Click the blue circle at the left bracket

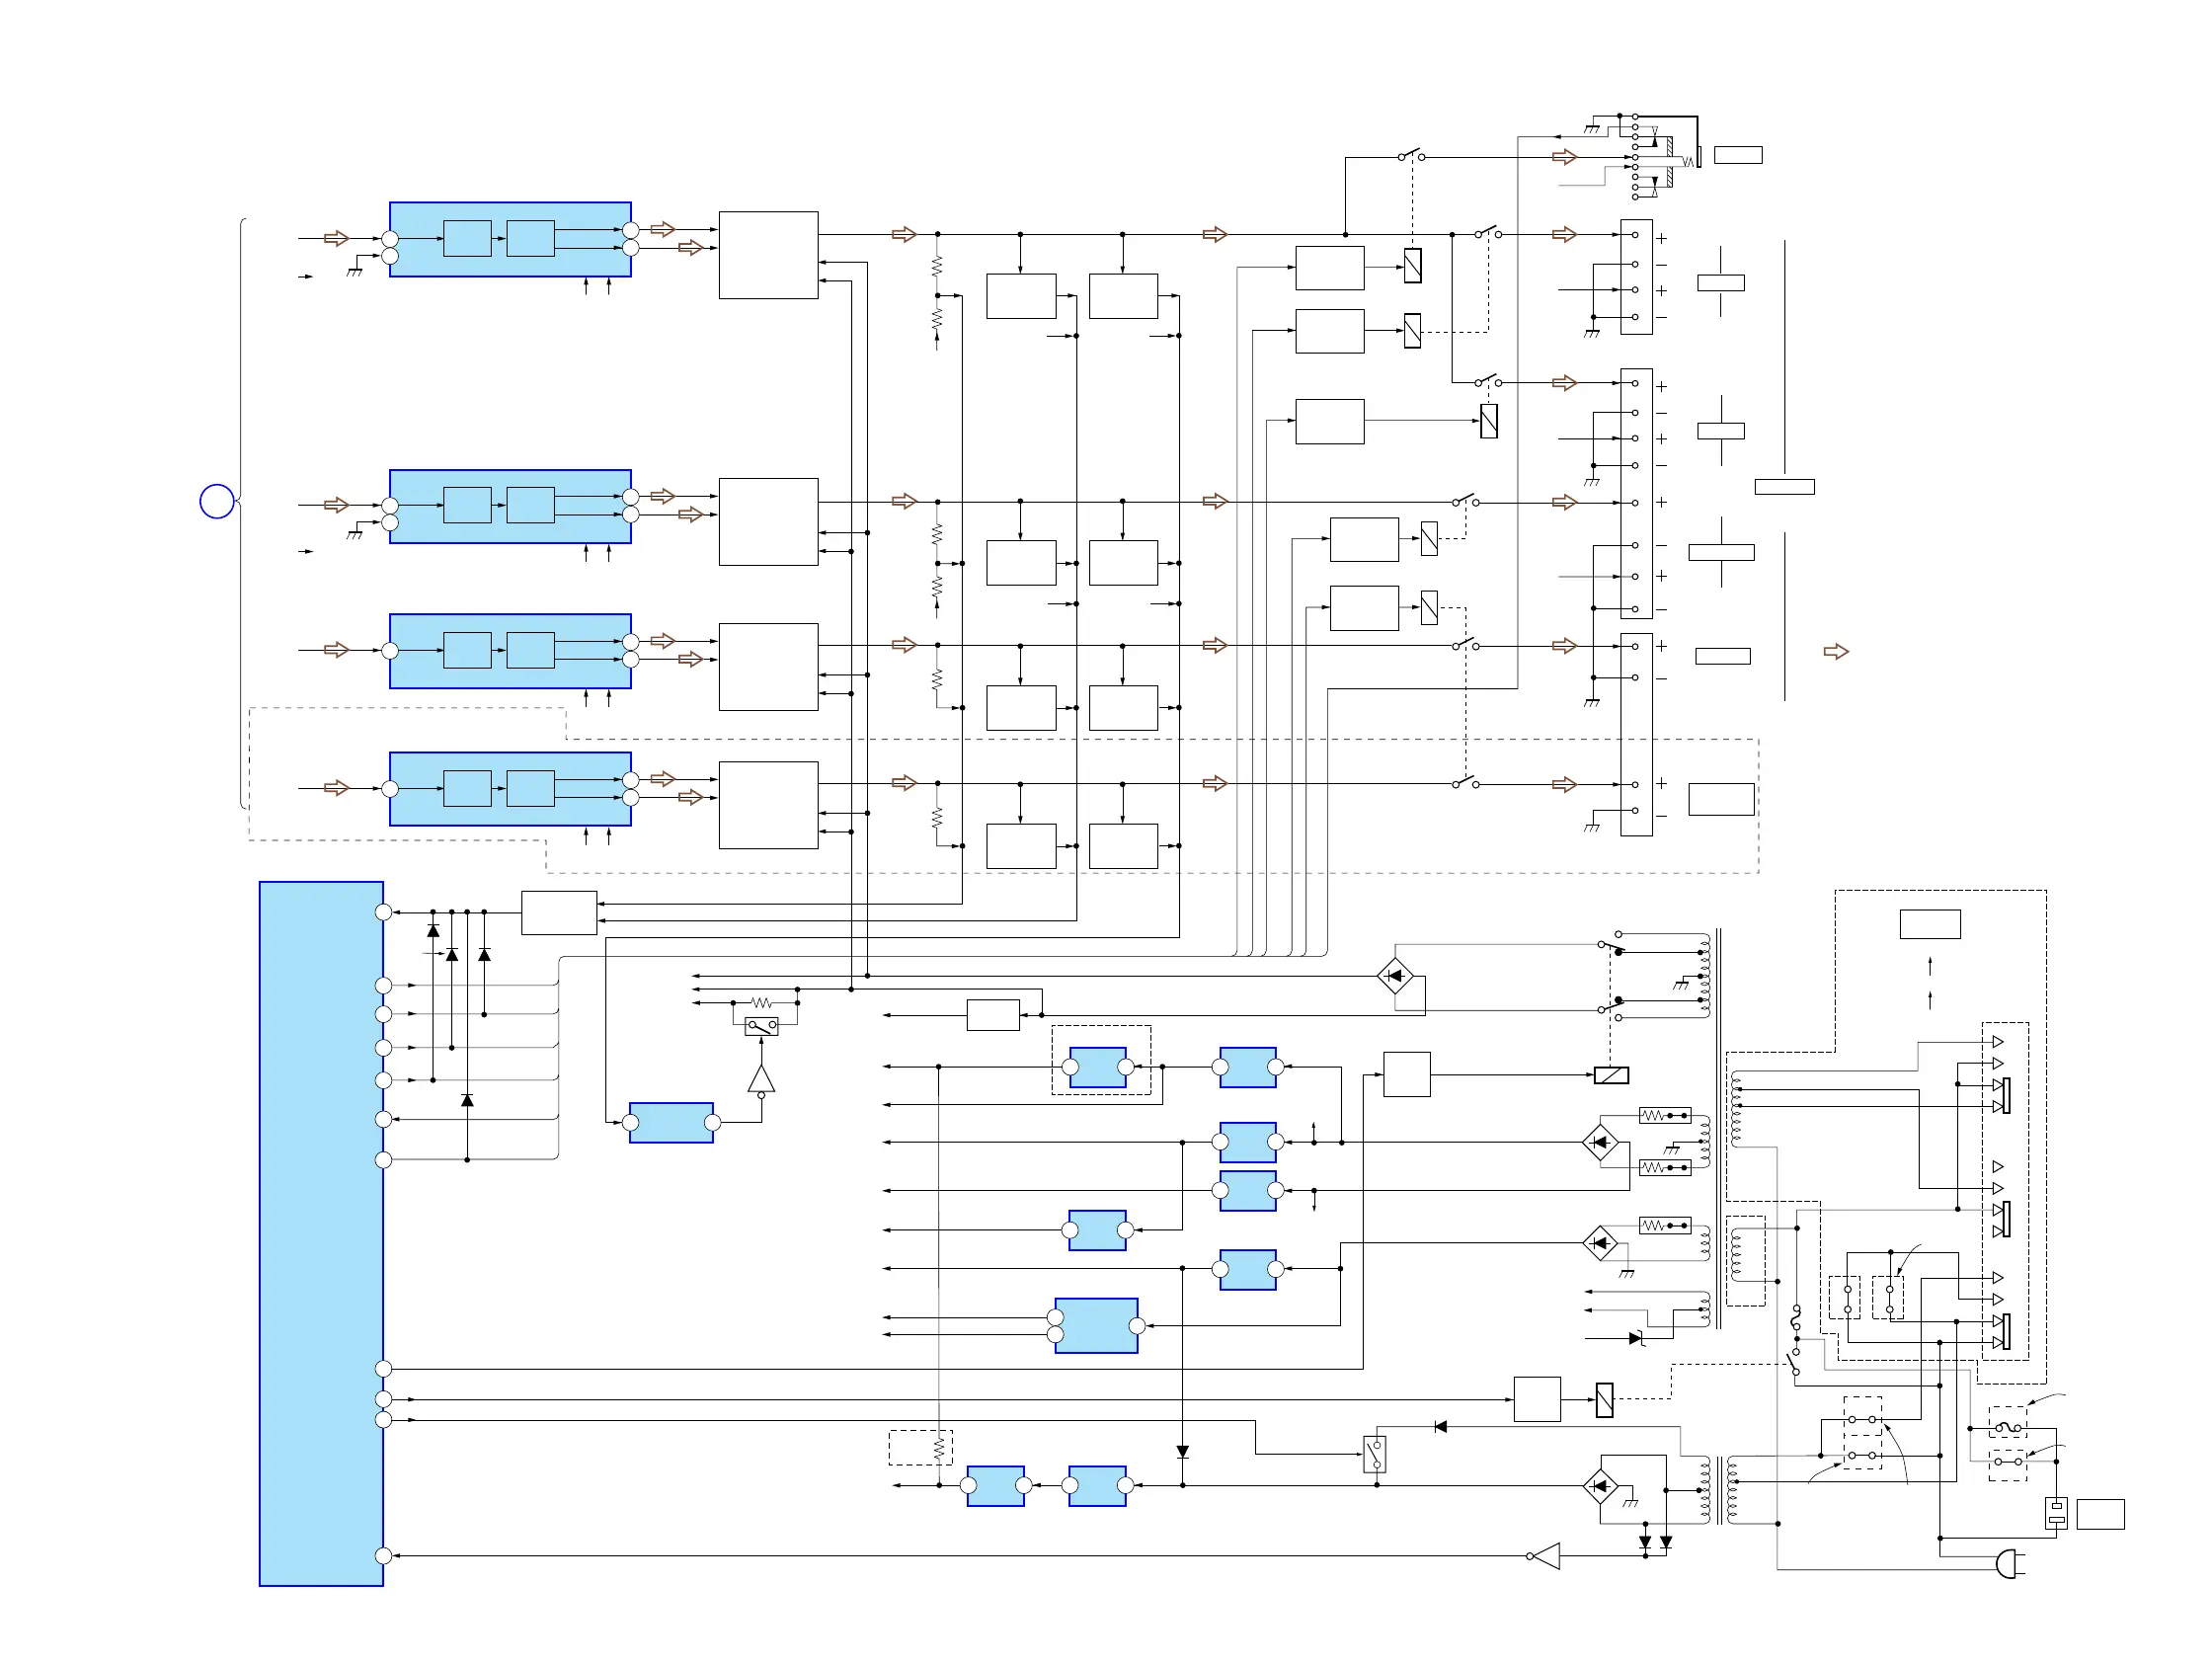point(217,501)
